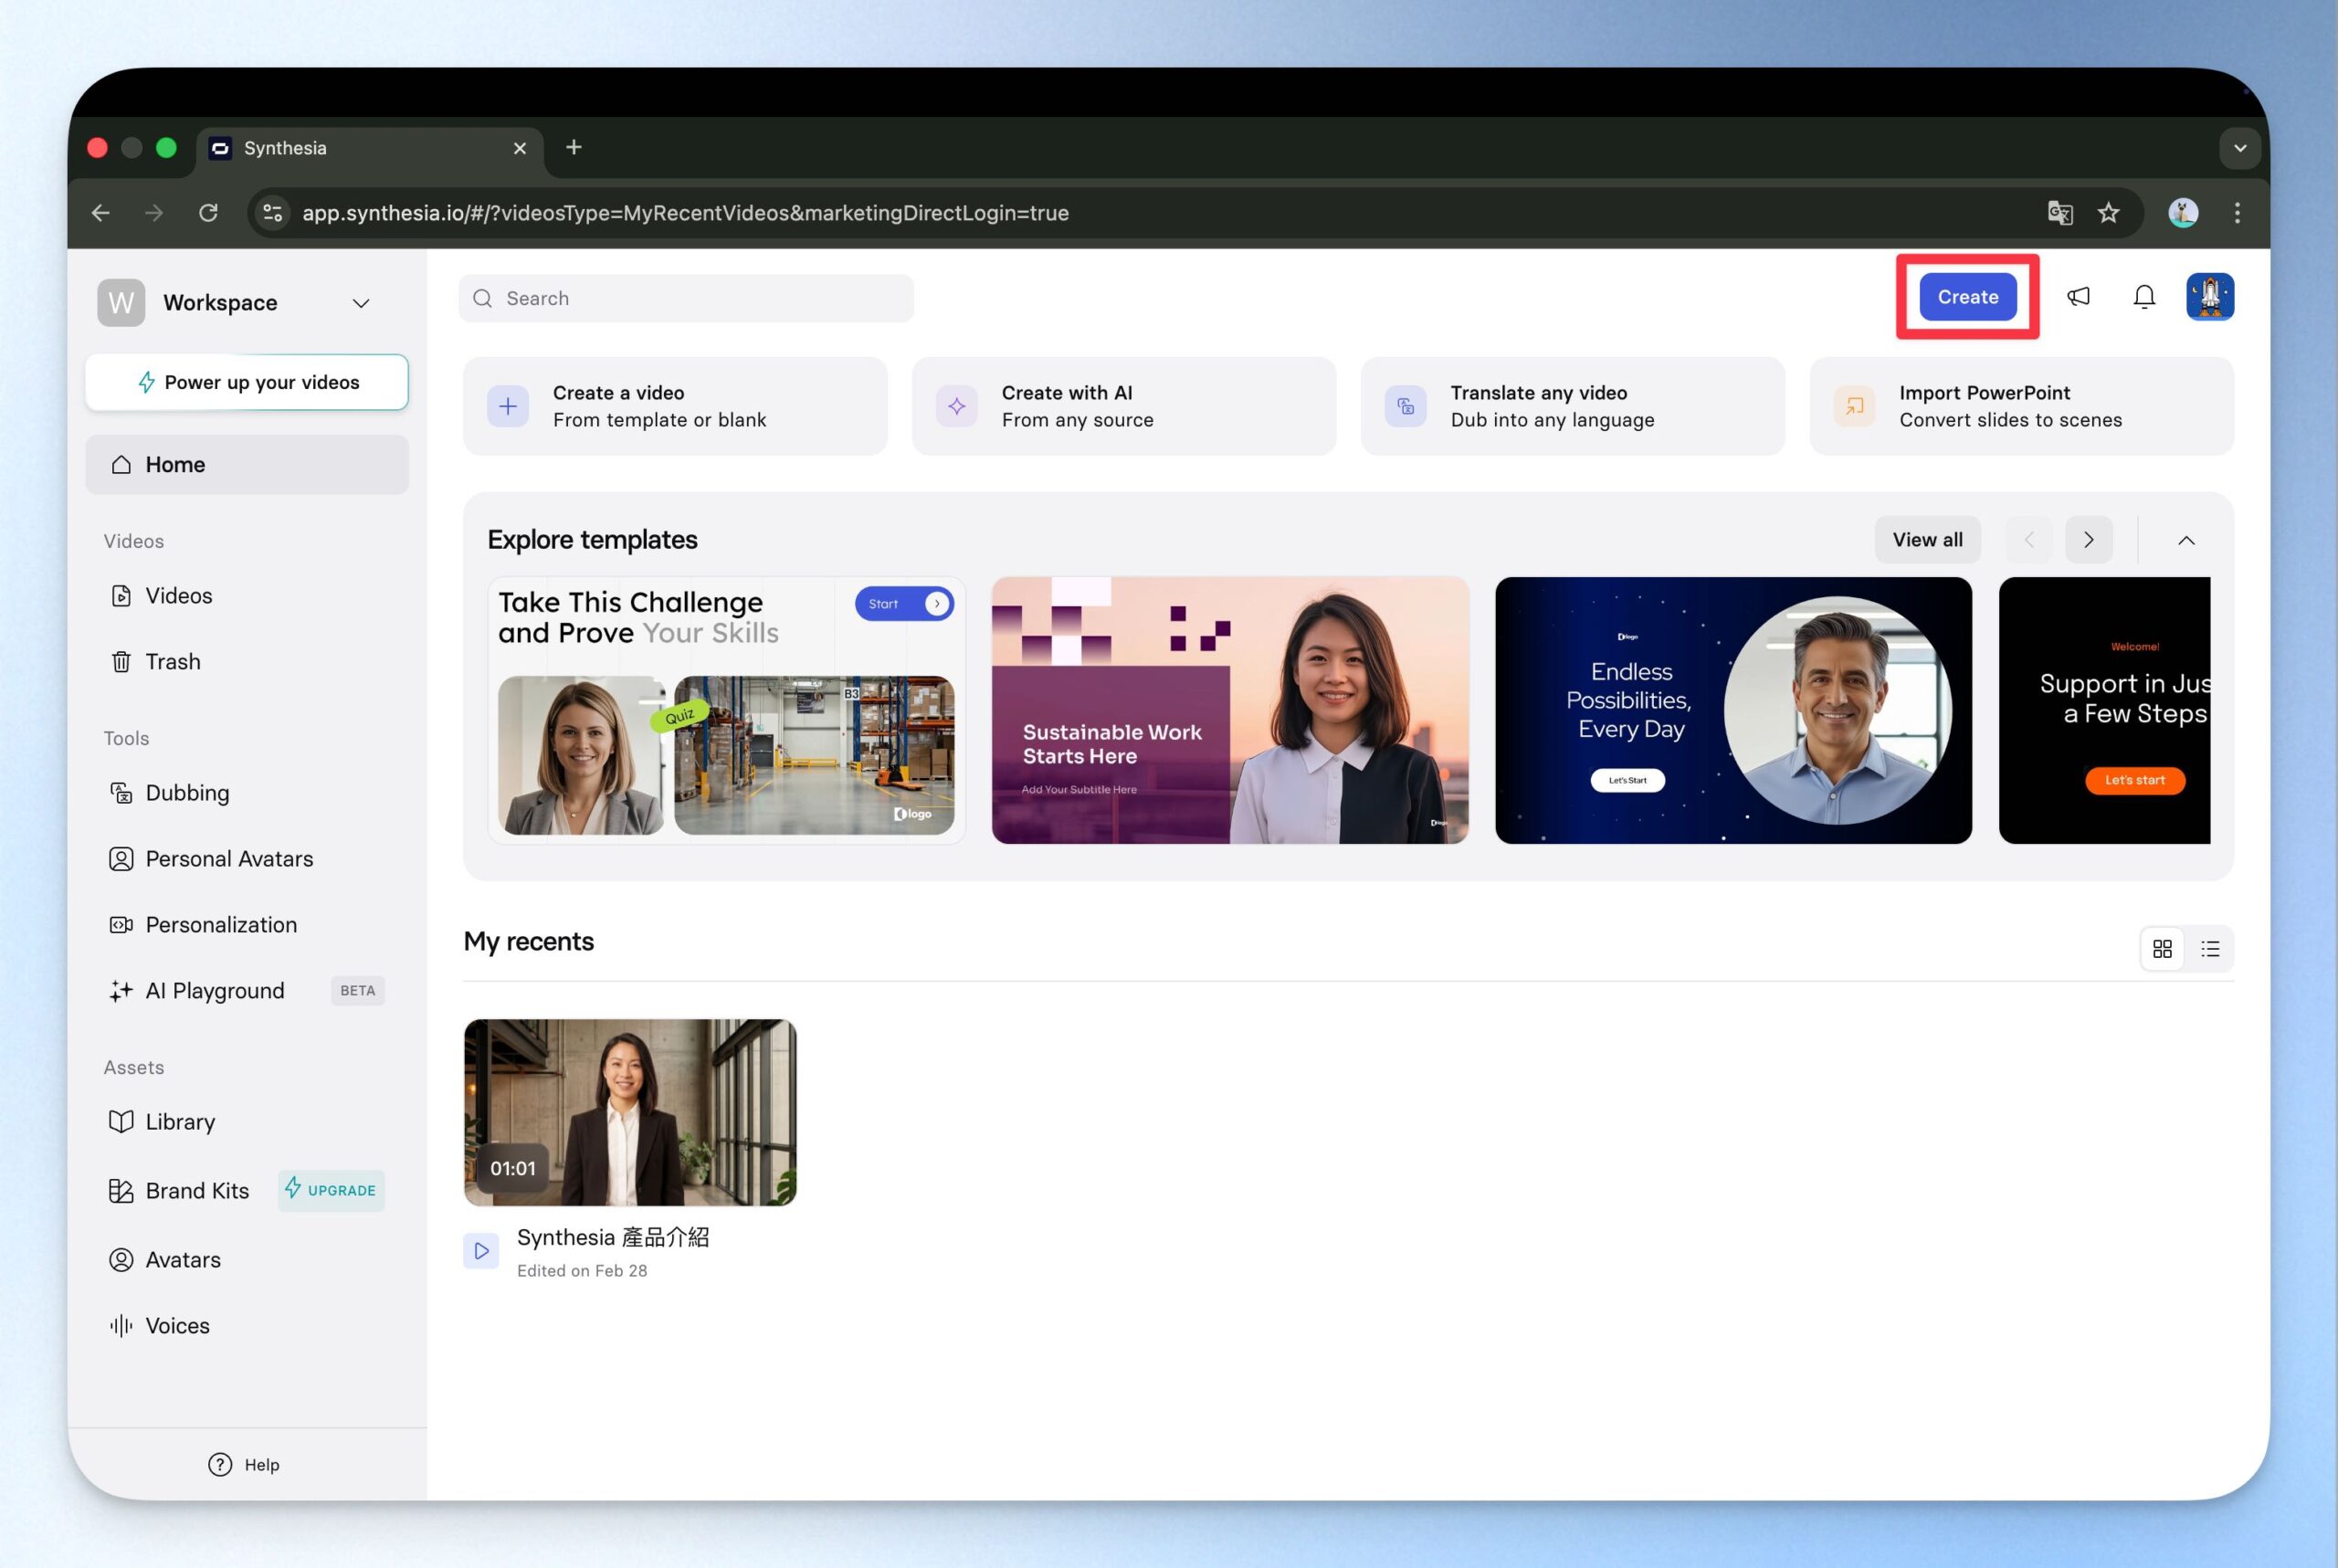Go back in browser history
This screenshot has width=2338, height=1568.
tap(100, 213)
